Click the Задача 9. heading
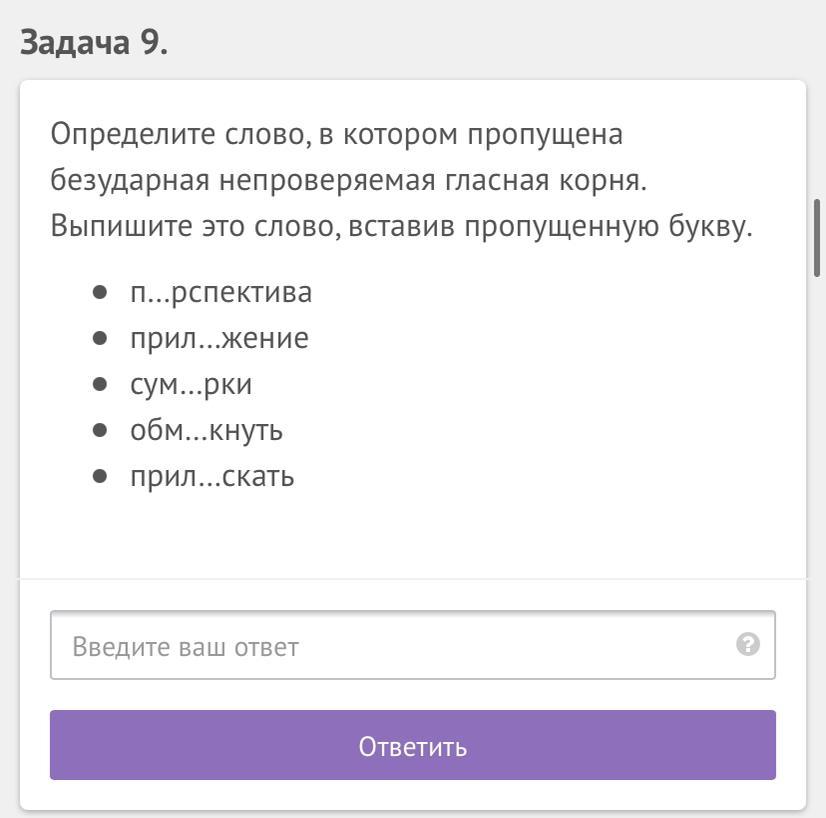The height and width of the screenshot is (818, 826). coord(93,43)
